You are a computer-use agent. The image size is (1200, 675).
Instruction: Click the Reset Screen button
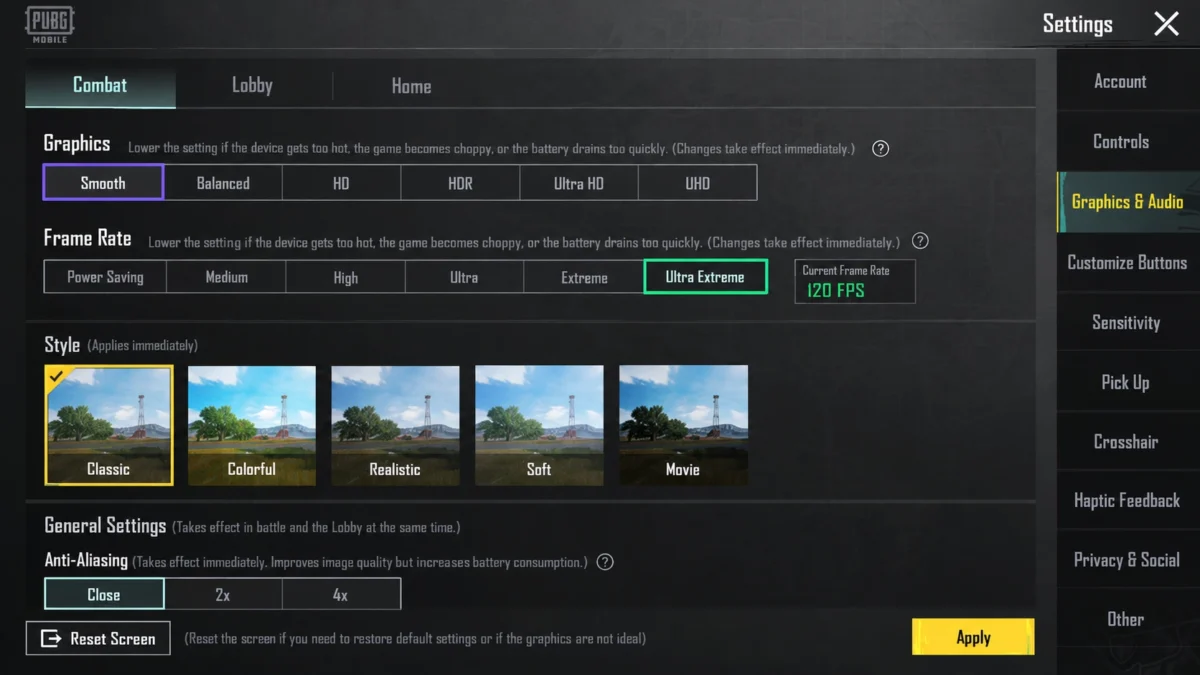pyautogui.click(x=98, y=638)
